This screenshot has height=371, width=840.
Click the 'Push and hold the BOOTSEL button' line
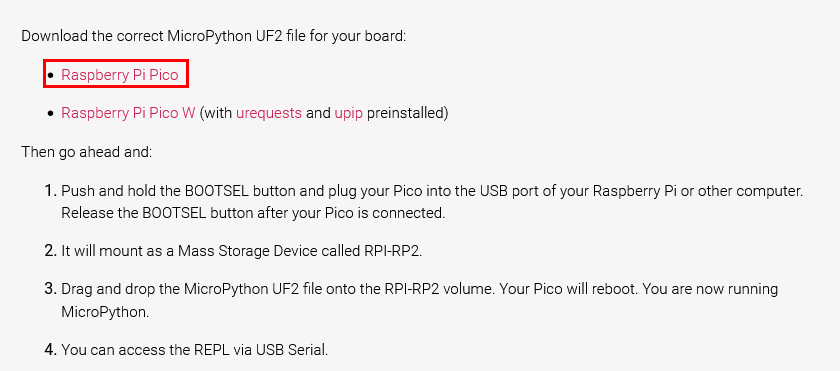pyautogui.click(x=432, y=191)
